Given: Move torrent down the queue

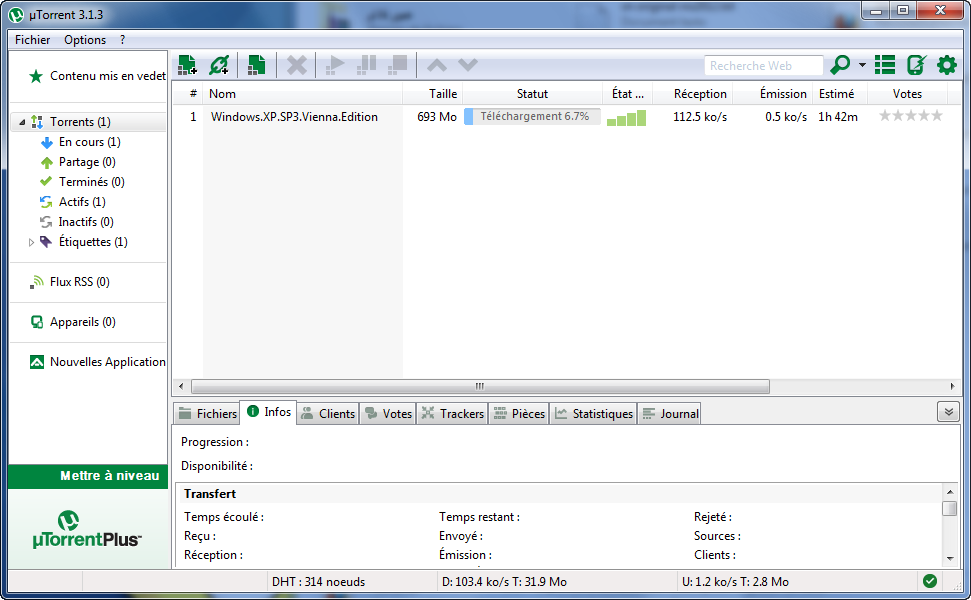Looking at the screenshot, I should tap(468, 65).
